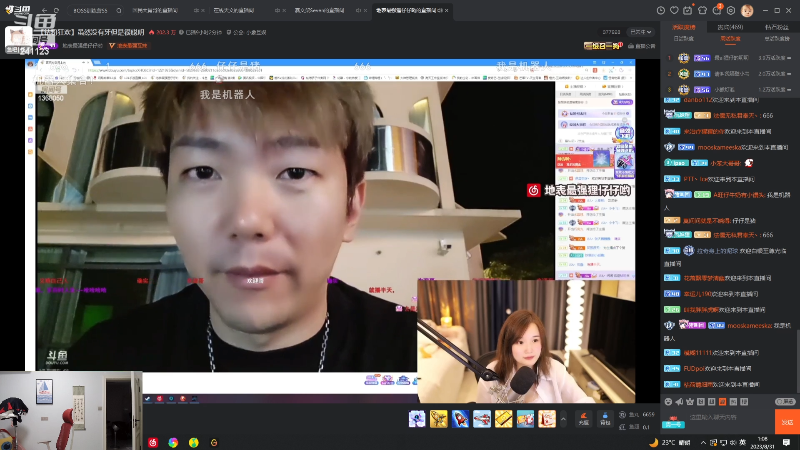Screen dimensions: 800x450
Task: Open the Windows notification center icon
Action: pos(787,442)
